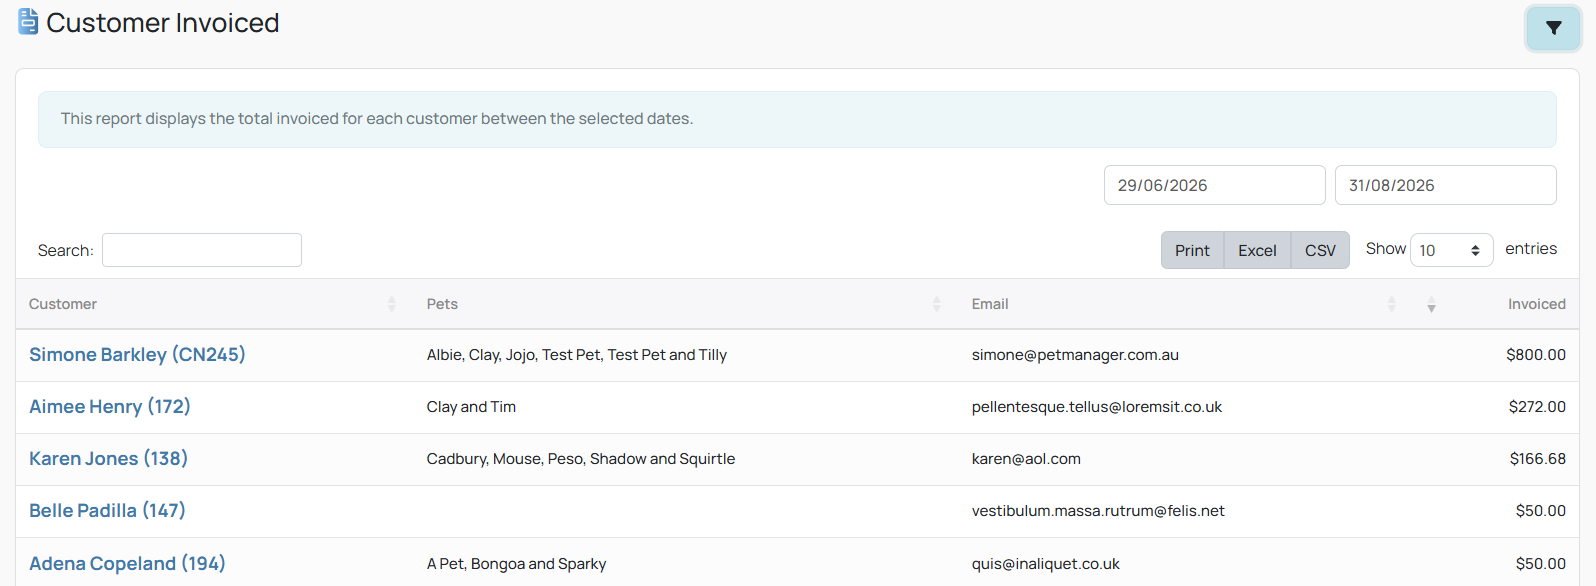Screen dimensions: 1596x586
Task: Export report as CSV
Action: [x=1320, y=250]
